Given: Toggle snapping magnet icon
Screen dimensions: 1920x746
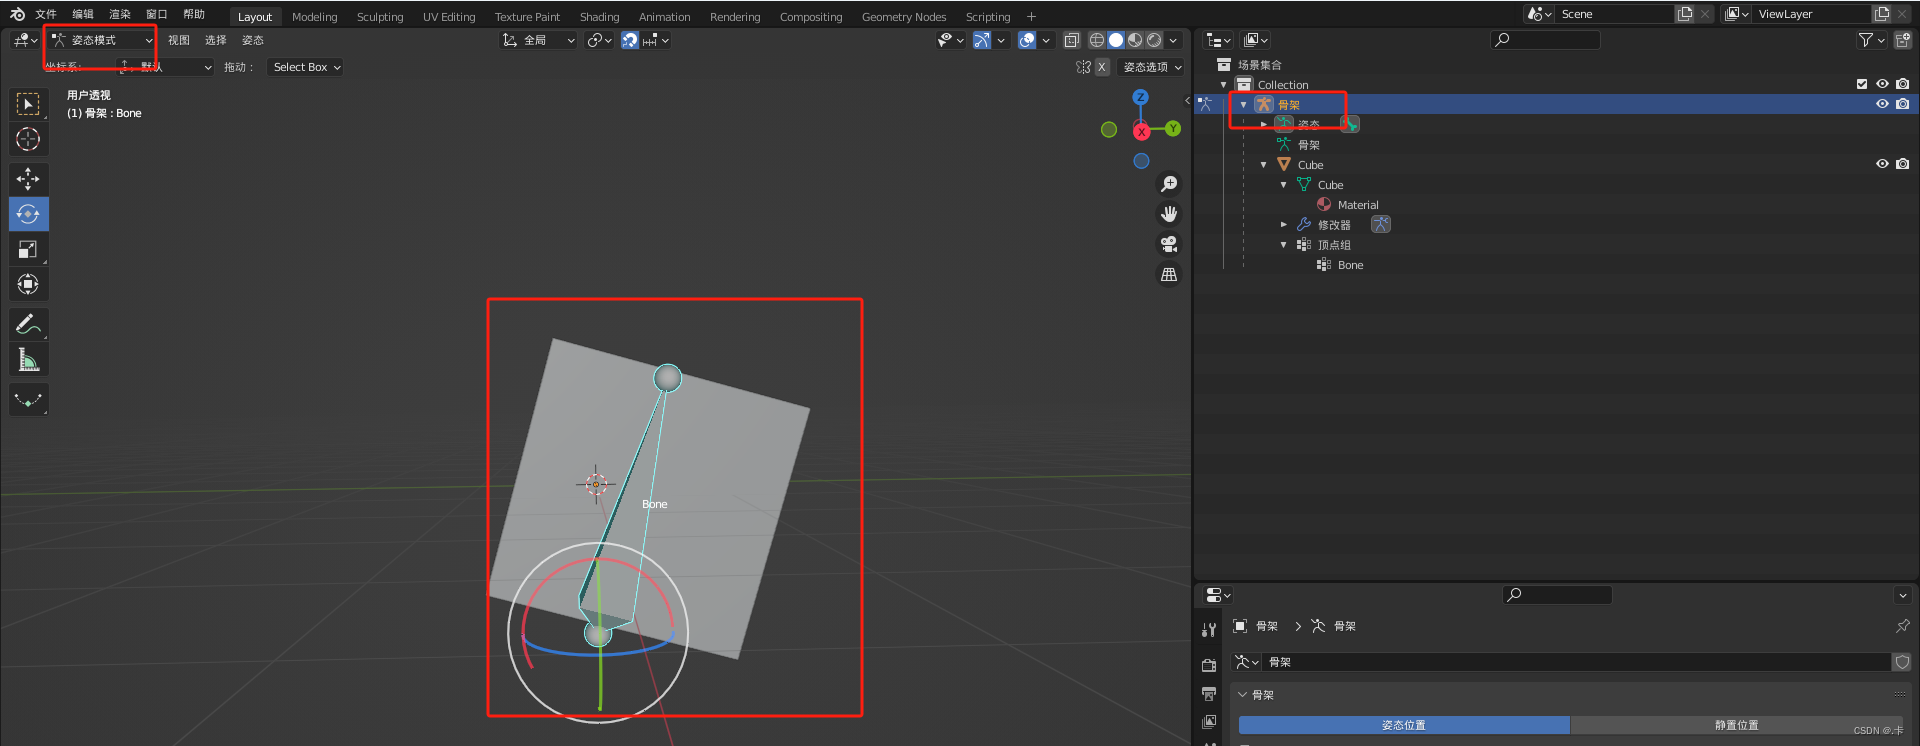Looking at the screenshot, I should point(630,40).
